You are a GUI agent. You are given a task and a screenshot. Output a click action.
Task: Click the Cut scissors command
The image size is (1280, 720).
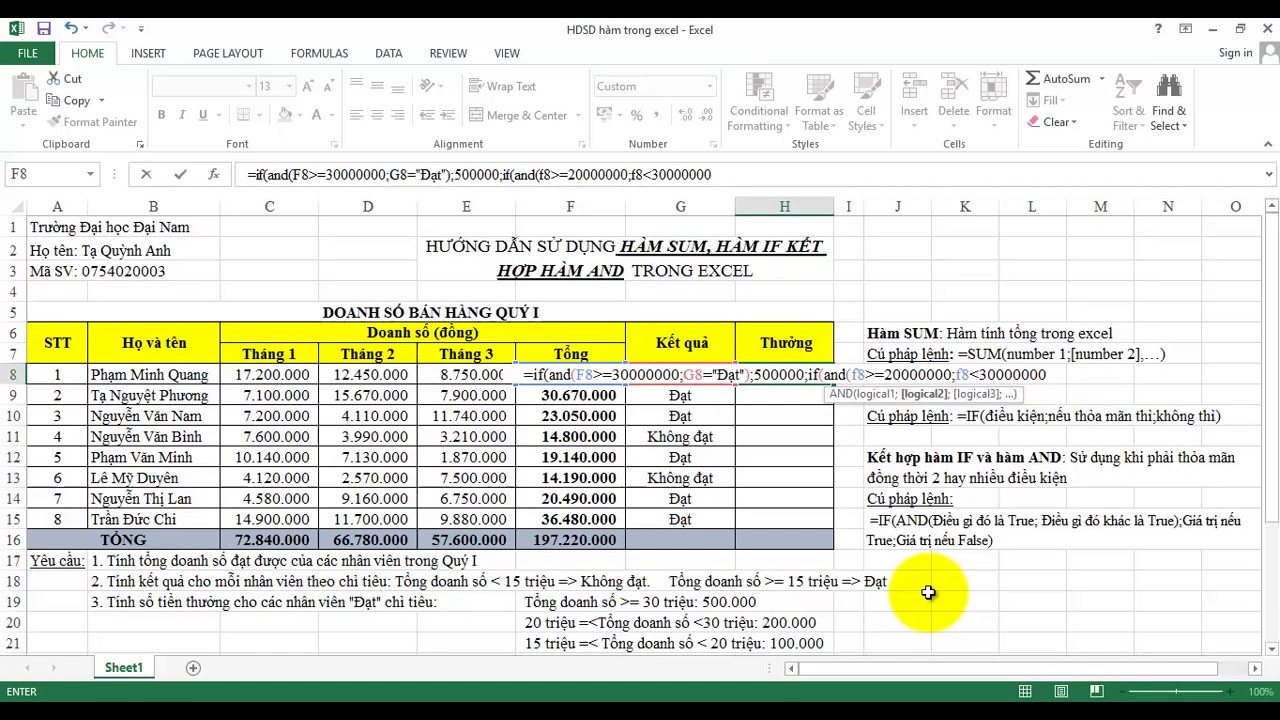tap(64, 79)
